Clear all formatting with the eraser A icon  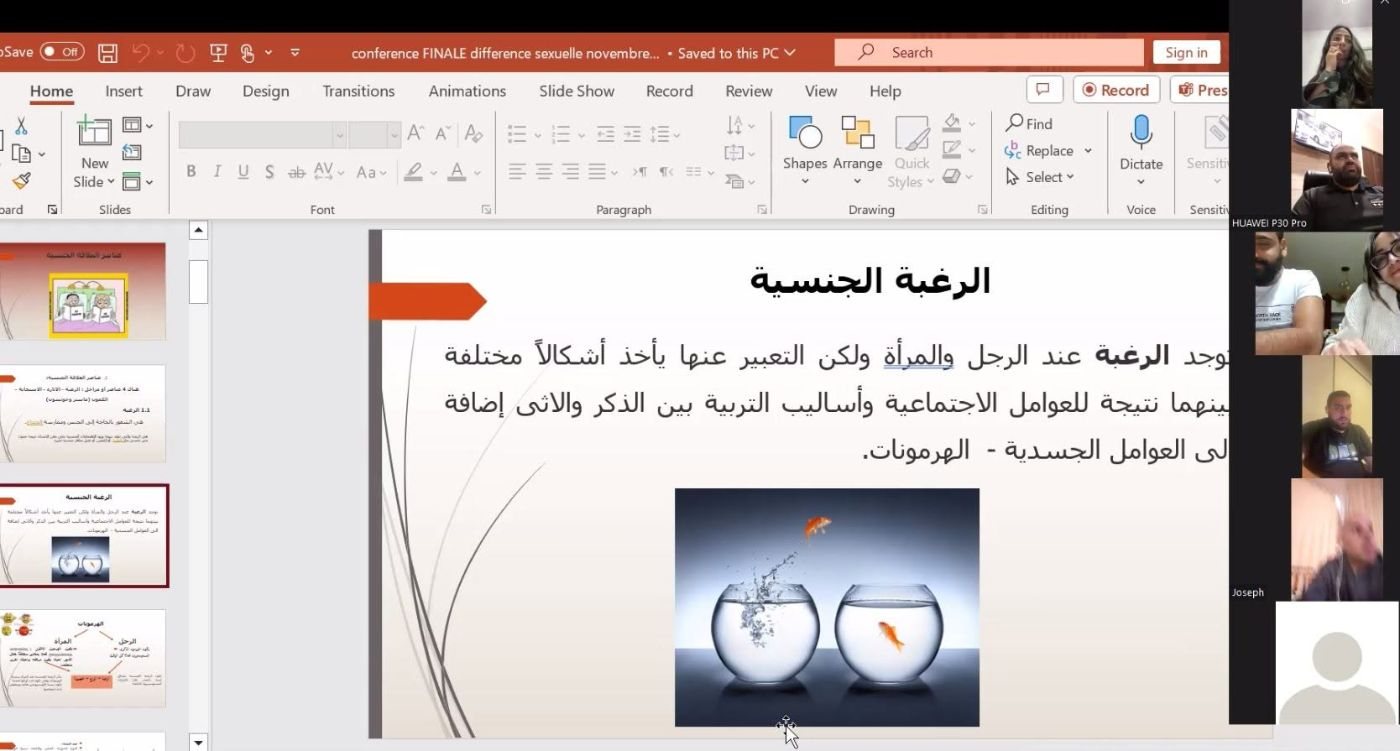(473, 133)
